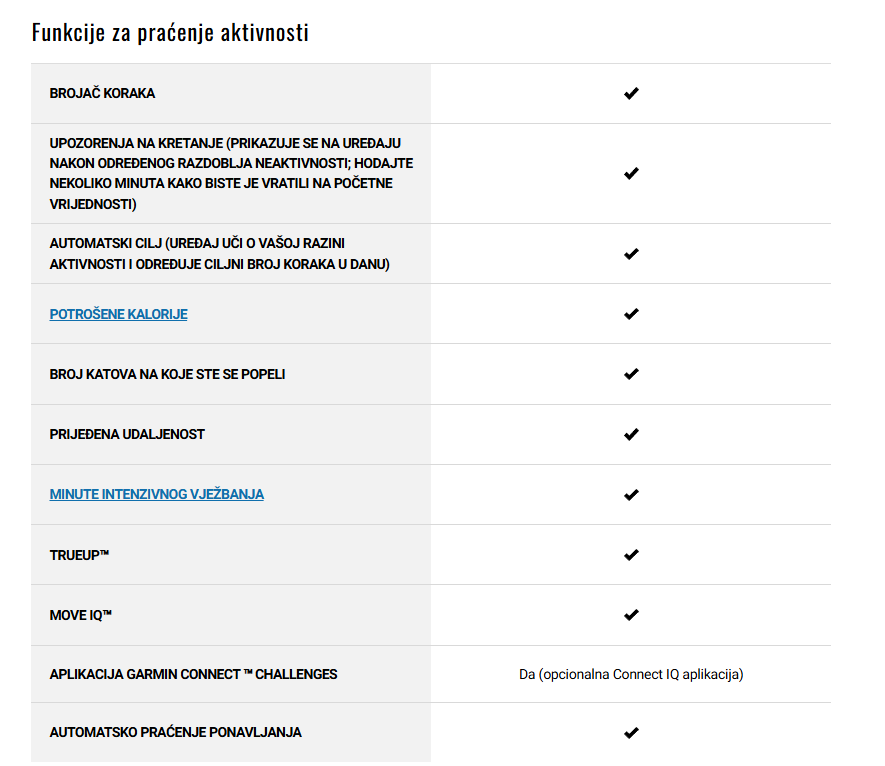
Task: Select Broj katova na koje ste se popeli
Action: (x=167, y=374)
